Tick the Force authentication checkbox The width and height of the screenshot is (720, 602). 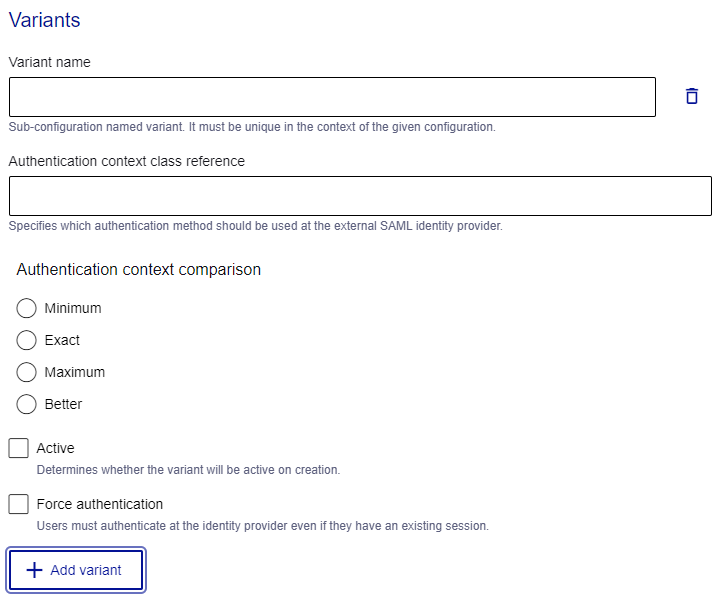coord(18,504)
